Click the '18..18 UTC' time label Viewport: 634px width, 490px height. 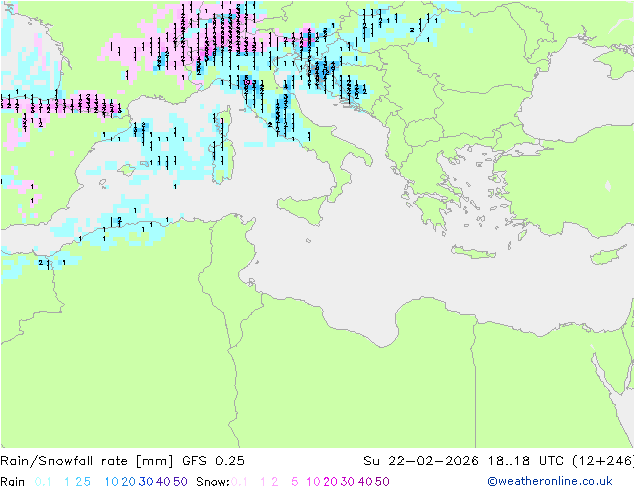pyautogui.click(x=526, y=461)
